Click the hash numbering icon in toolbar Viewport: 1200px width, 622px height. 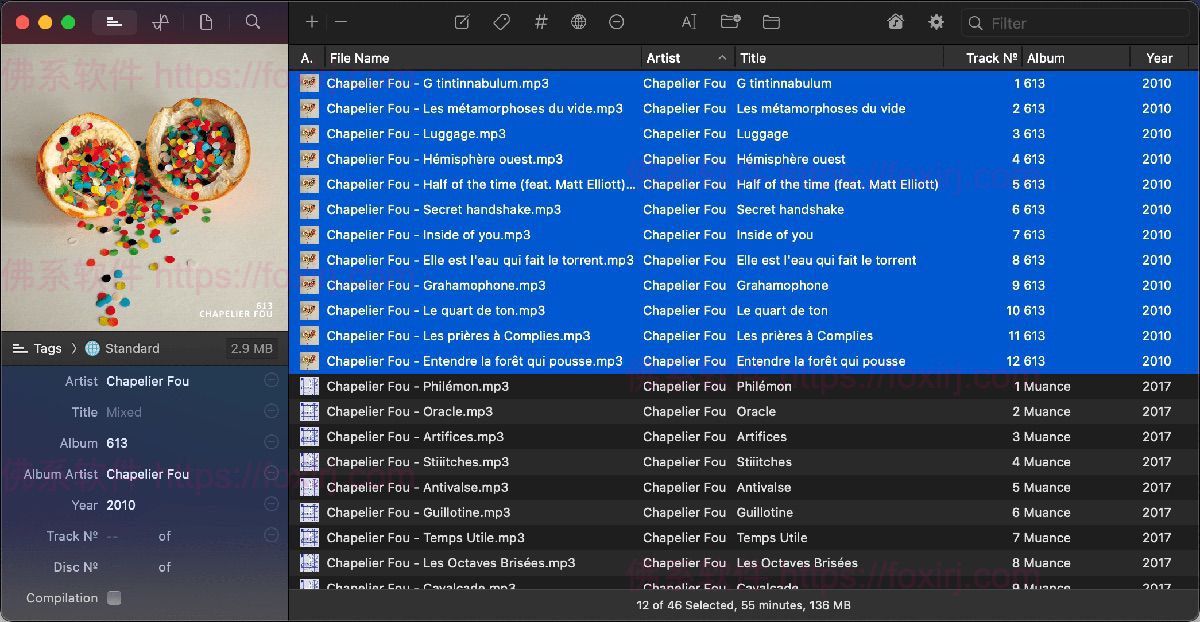[x=541, y=22]
